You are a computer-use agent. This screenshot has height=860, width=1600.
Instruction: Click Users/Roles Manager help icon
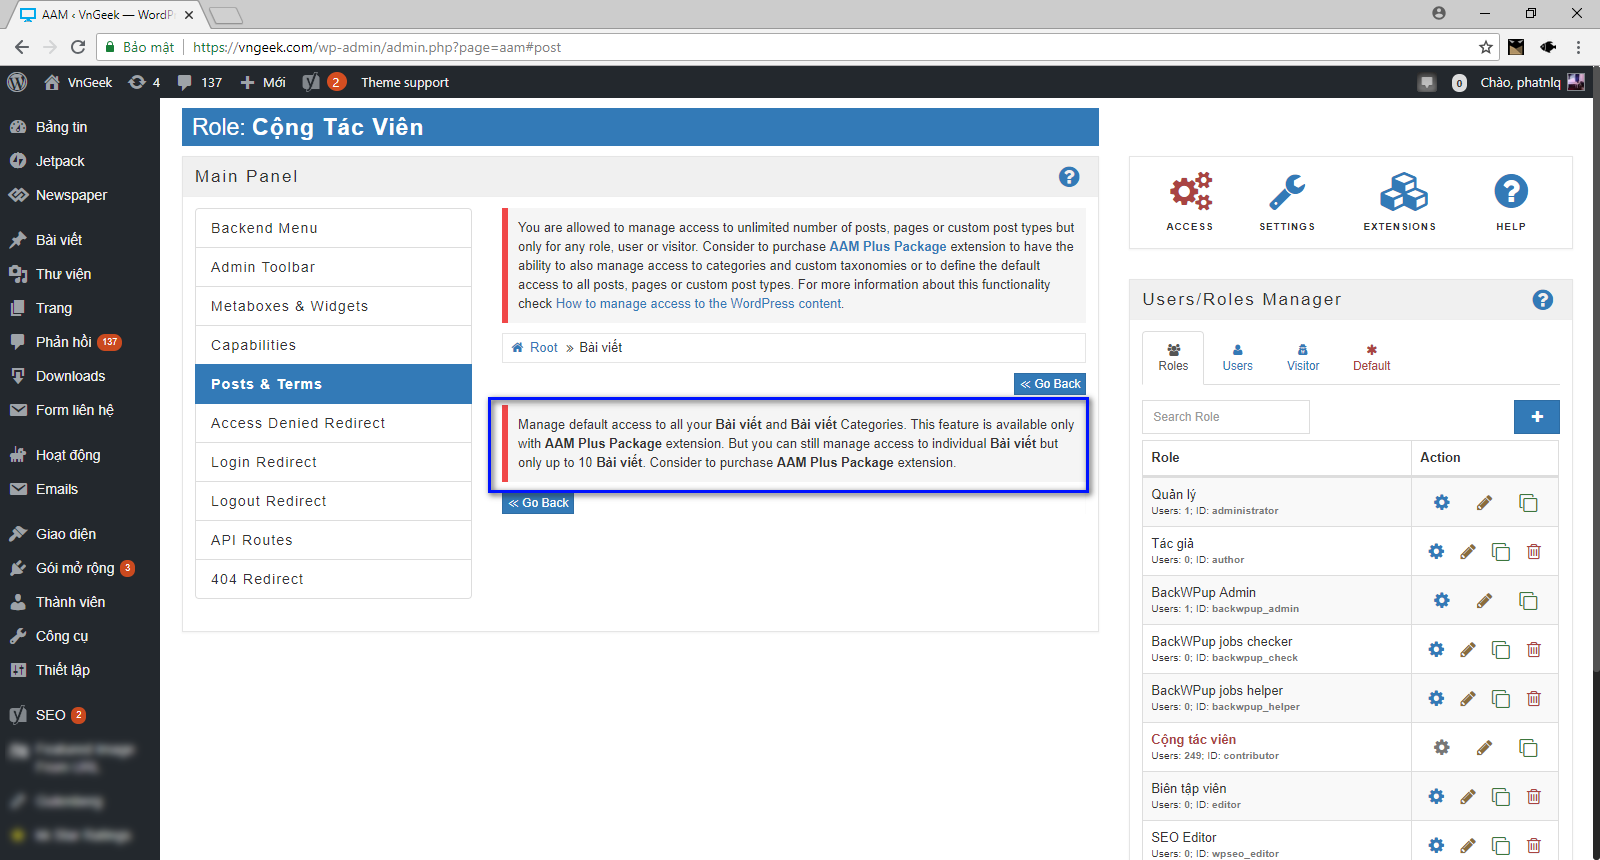click(1543, 299)
